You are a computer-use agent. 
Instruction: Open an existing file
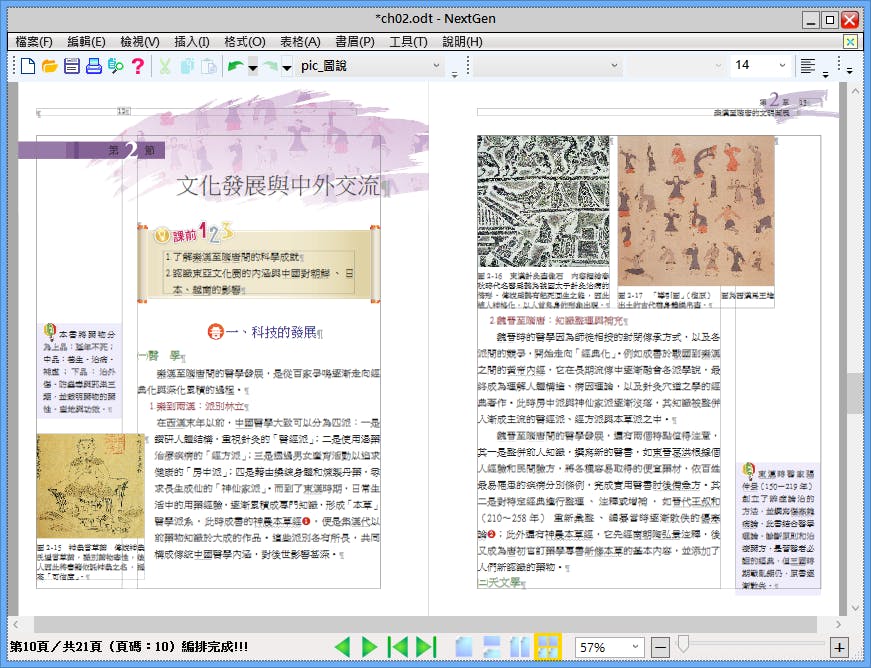(x=50, y=66)
